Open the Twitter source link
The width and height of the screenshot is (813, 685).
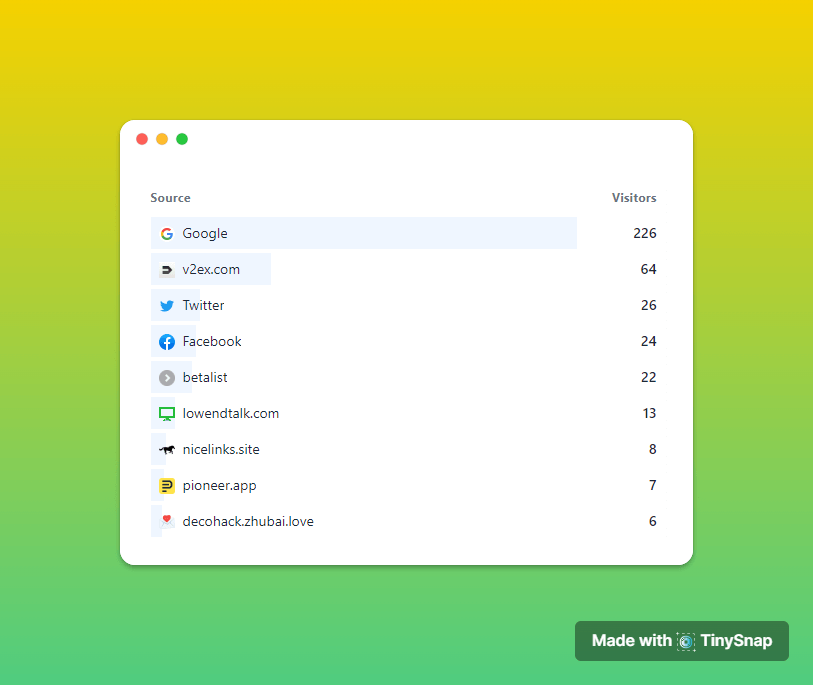(x=203, y=305)
